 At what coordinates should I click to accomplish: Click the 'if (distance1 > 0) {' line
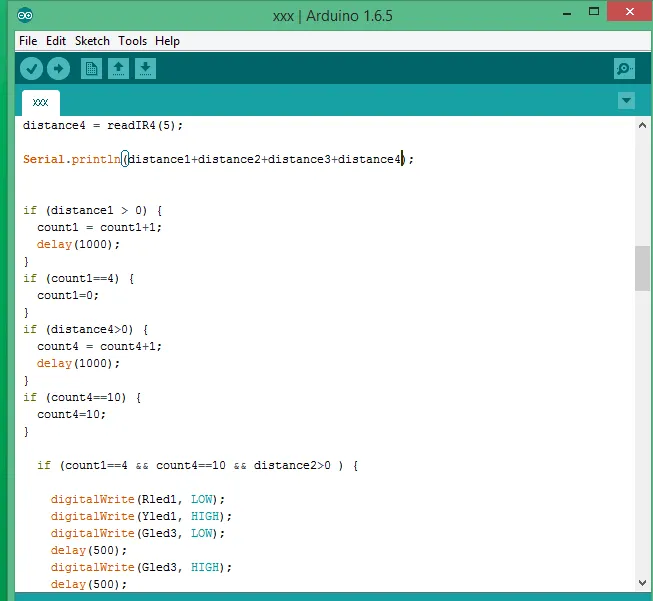92,210
